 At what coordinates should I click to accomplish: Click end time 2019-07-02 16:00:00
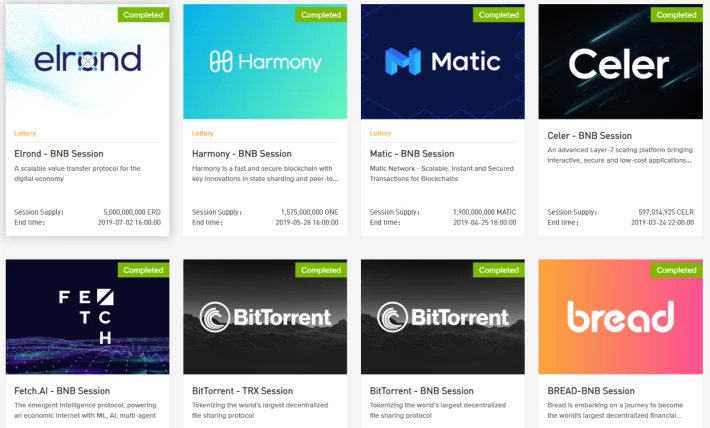(x=129, y=222)
